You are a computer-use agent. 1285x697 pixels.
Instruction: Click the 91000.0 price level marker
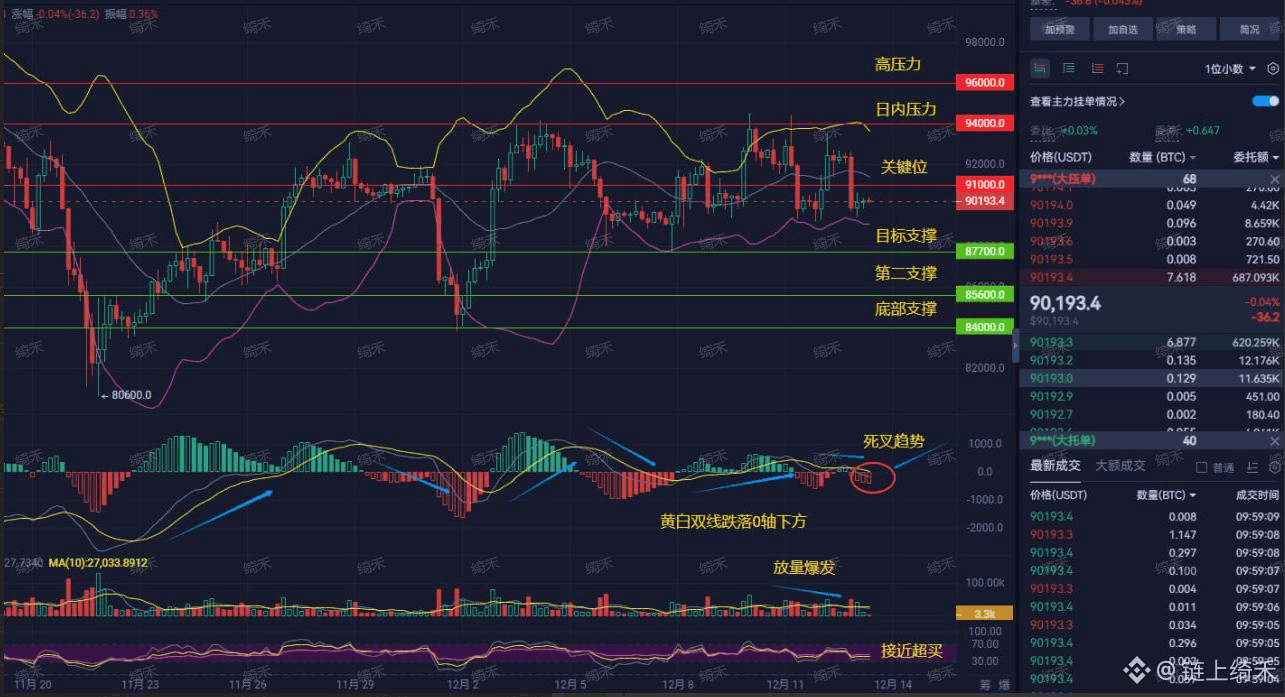985,185
